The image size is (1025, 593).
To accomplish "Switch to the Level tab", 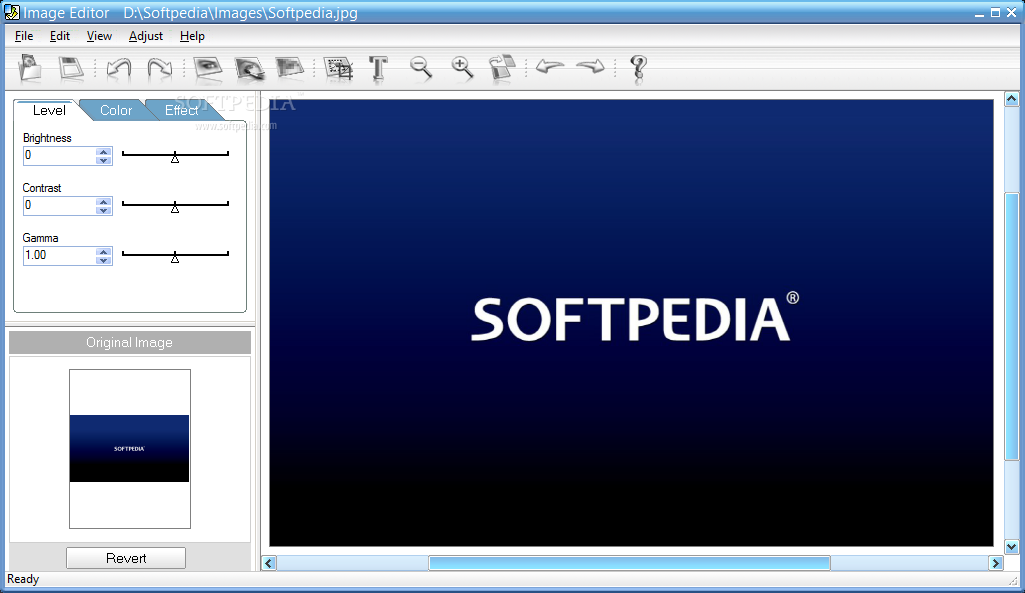I will (x=49, y=110).
